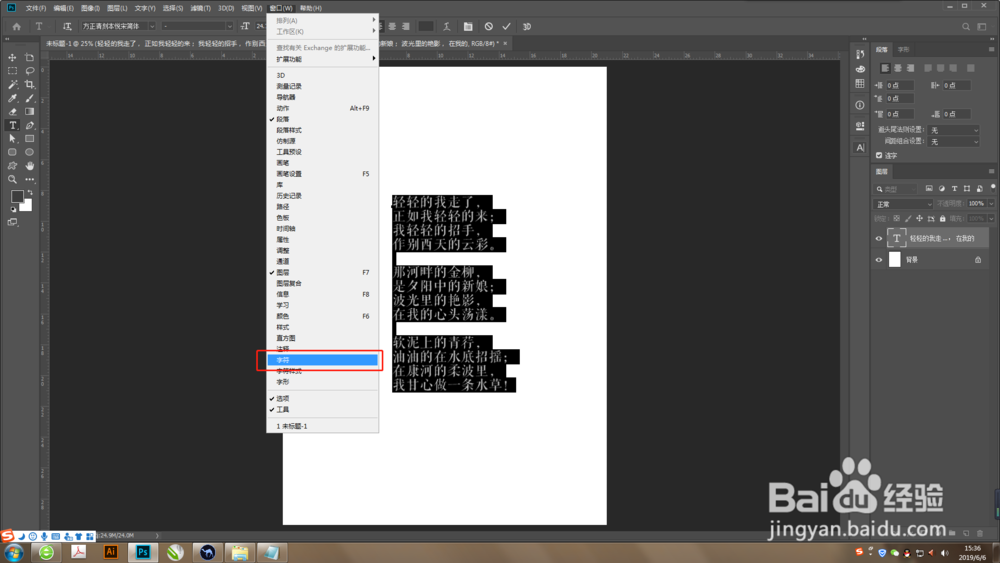Select the Hand tool
Screen dimensions: 1000x563
[x=29, y=166]
